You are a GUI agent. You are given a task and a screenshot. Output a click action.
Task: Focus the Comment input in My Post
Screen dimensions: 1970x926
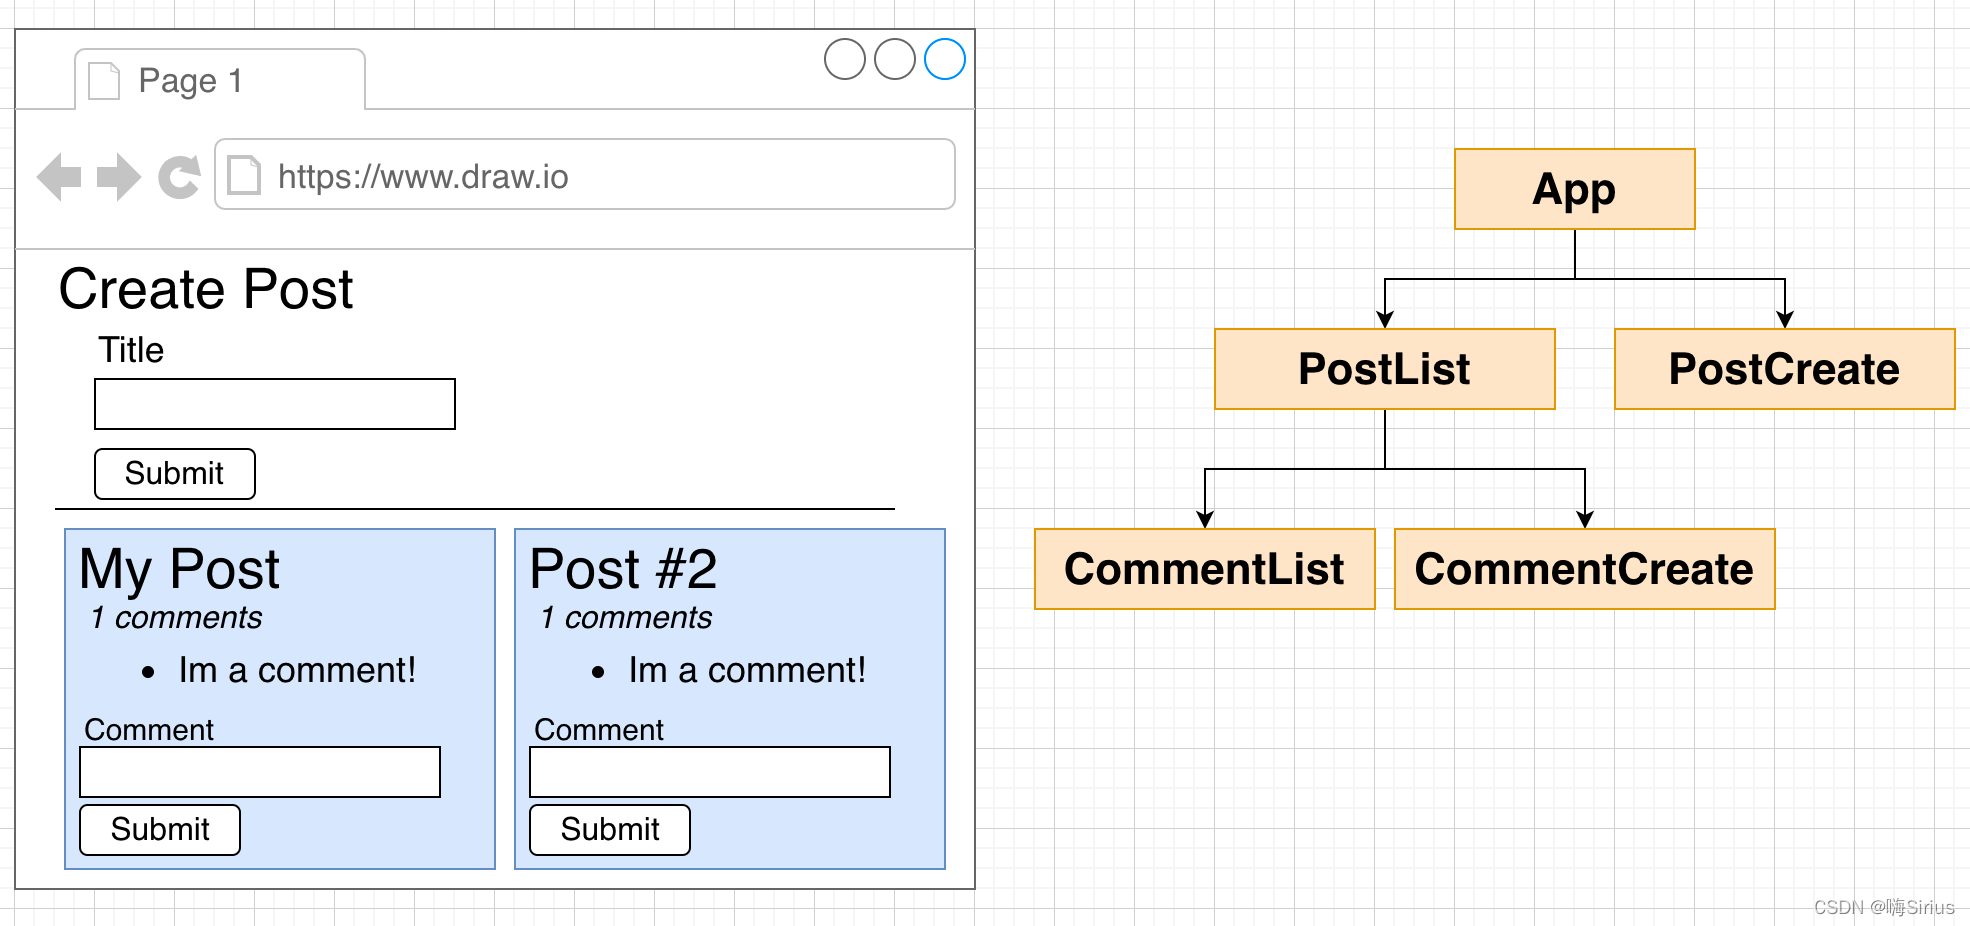260,772
